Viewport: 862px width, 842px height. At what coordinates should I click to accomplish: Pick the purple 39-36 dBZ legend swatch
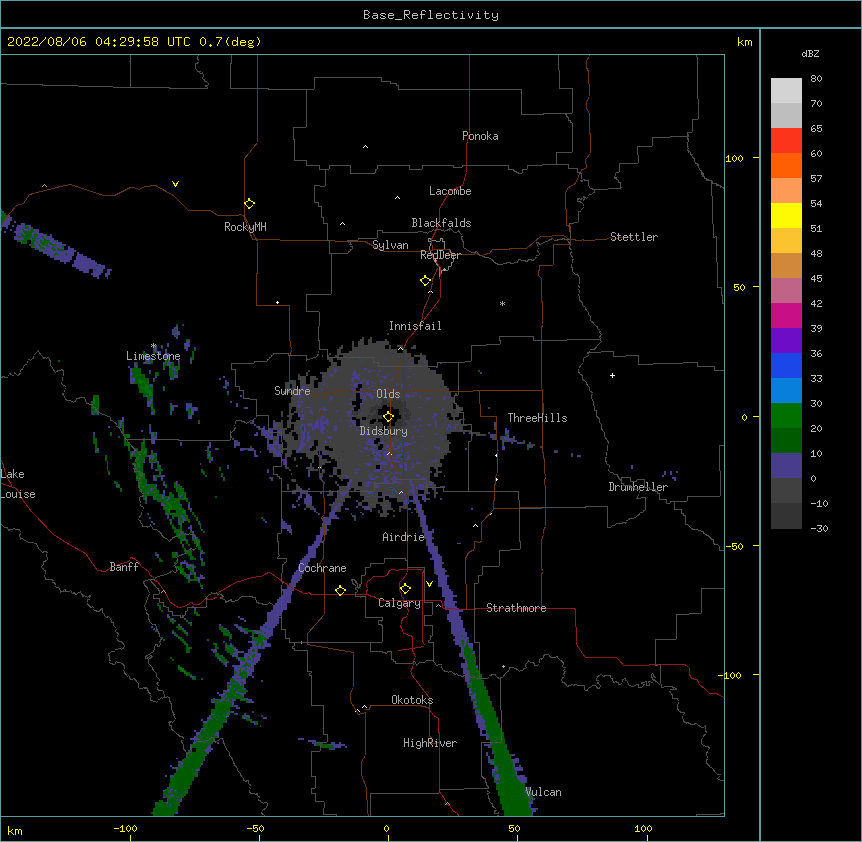[x=786, y=341]
